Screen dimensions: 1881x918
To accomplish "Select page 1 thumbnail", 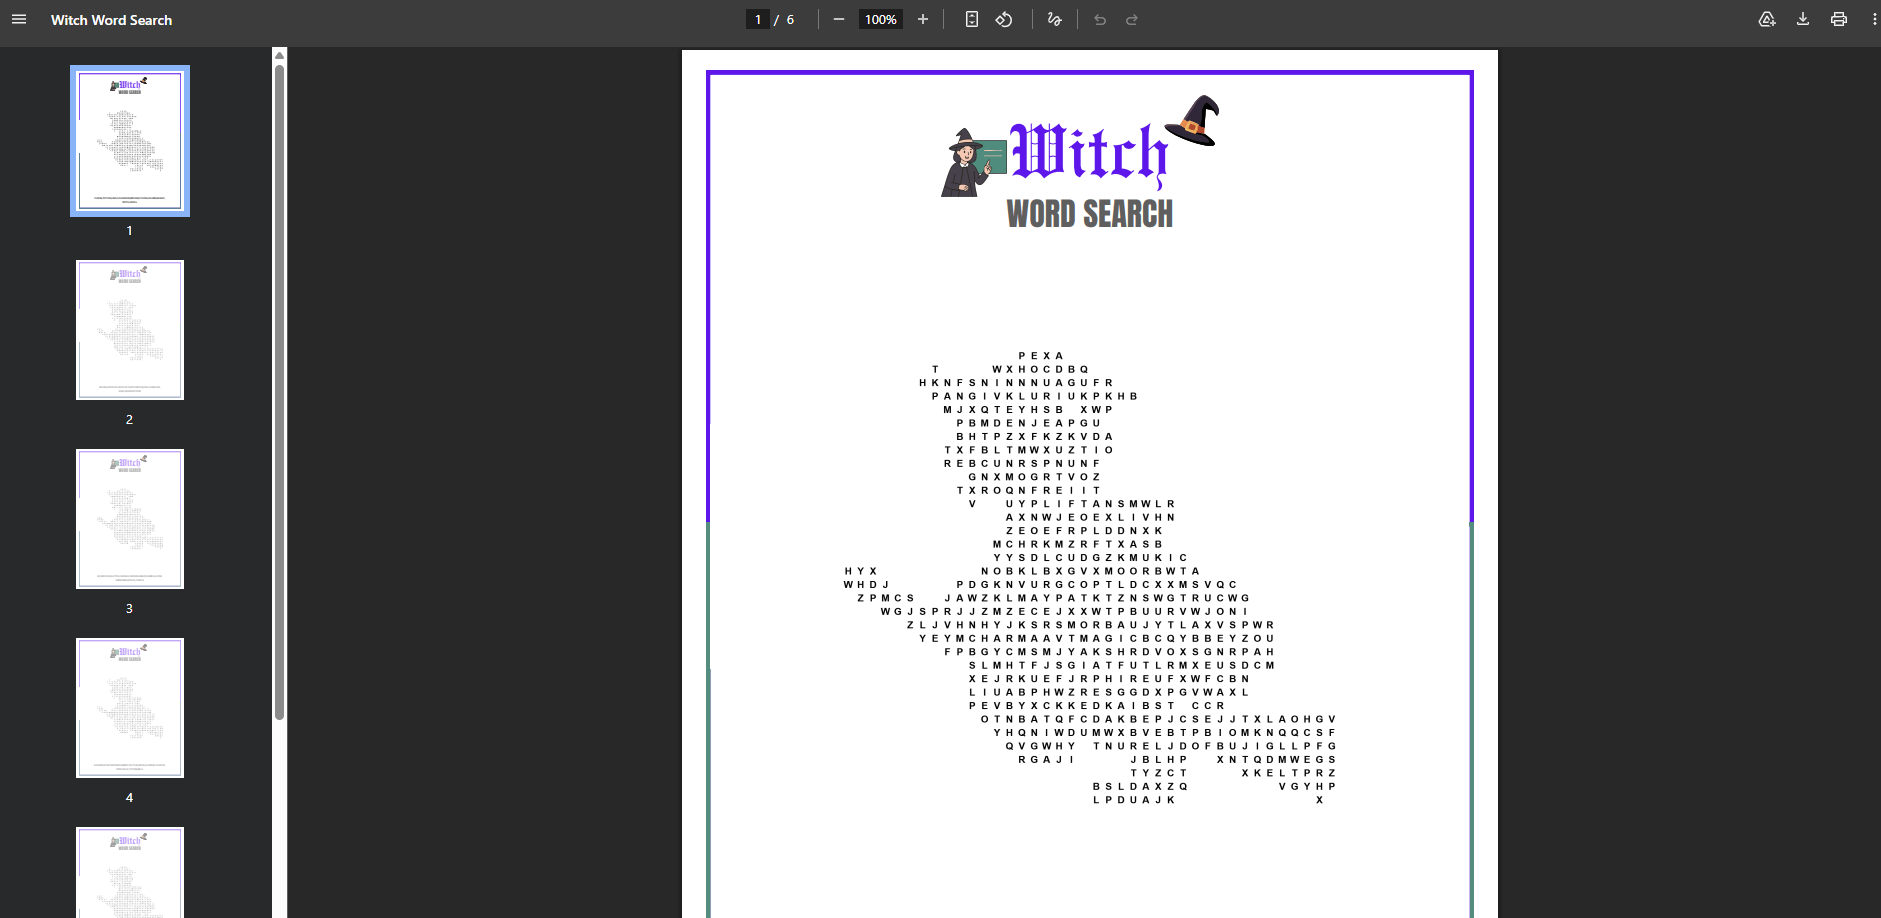I will pyautogui.click(x=130, y=141).
